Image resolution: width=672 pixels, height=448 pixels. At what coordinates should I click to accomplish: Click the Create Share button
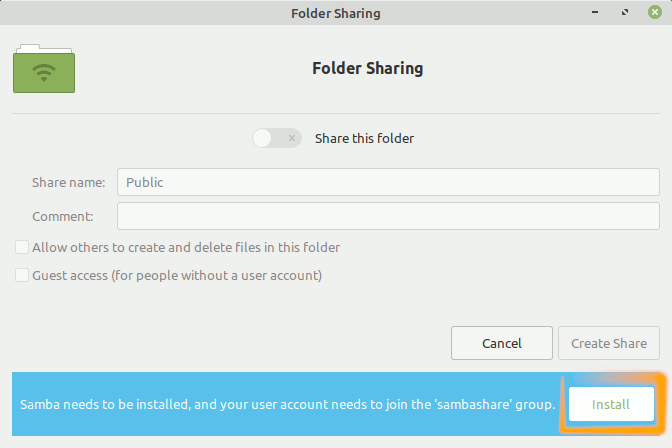click(x=609, y=343)
